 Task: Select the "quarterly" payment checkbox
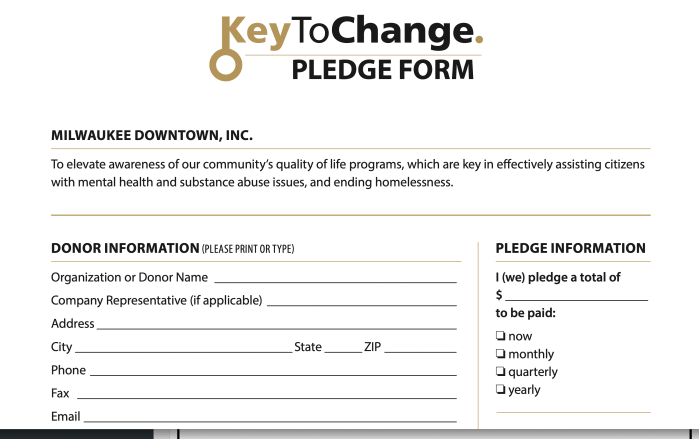point(500,373)
